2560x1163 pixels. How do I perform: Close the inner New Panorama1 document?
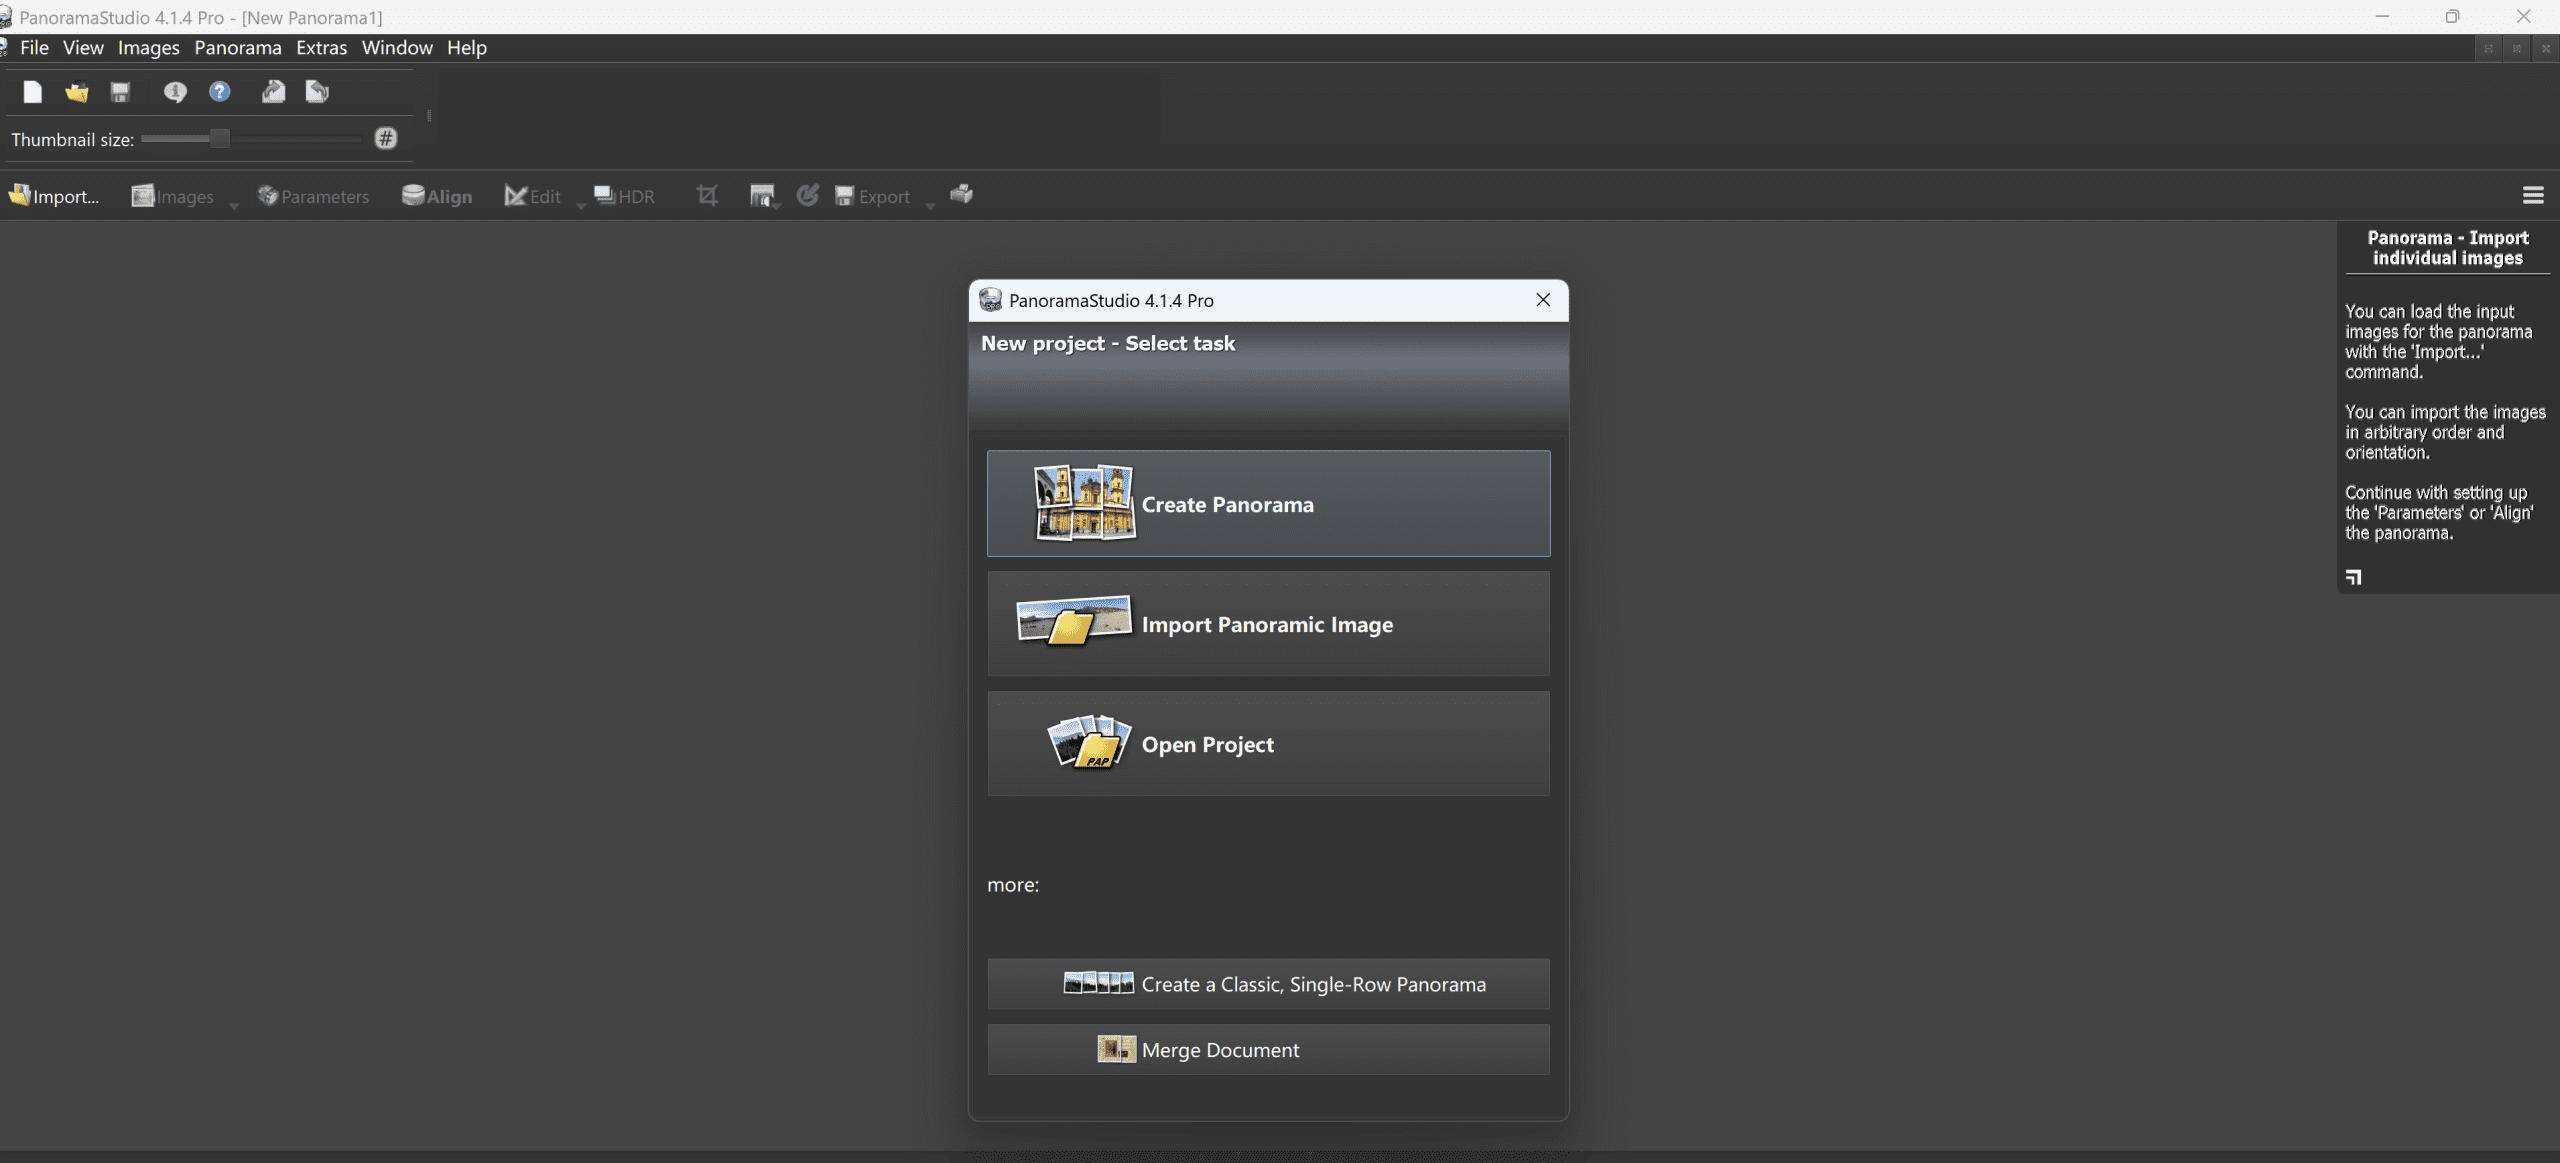2545,48
